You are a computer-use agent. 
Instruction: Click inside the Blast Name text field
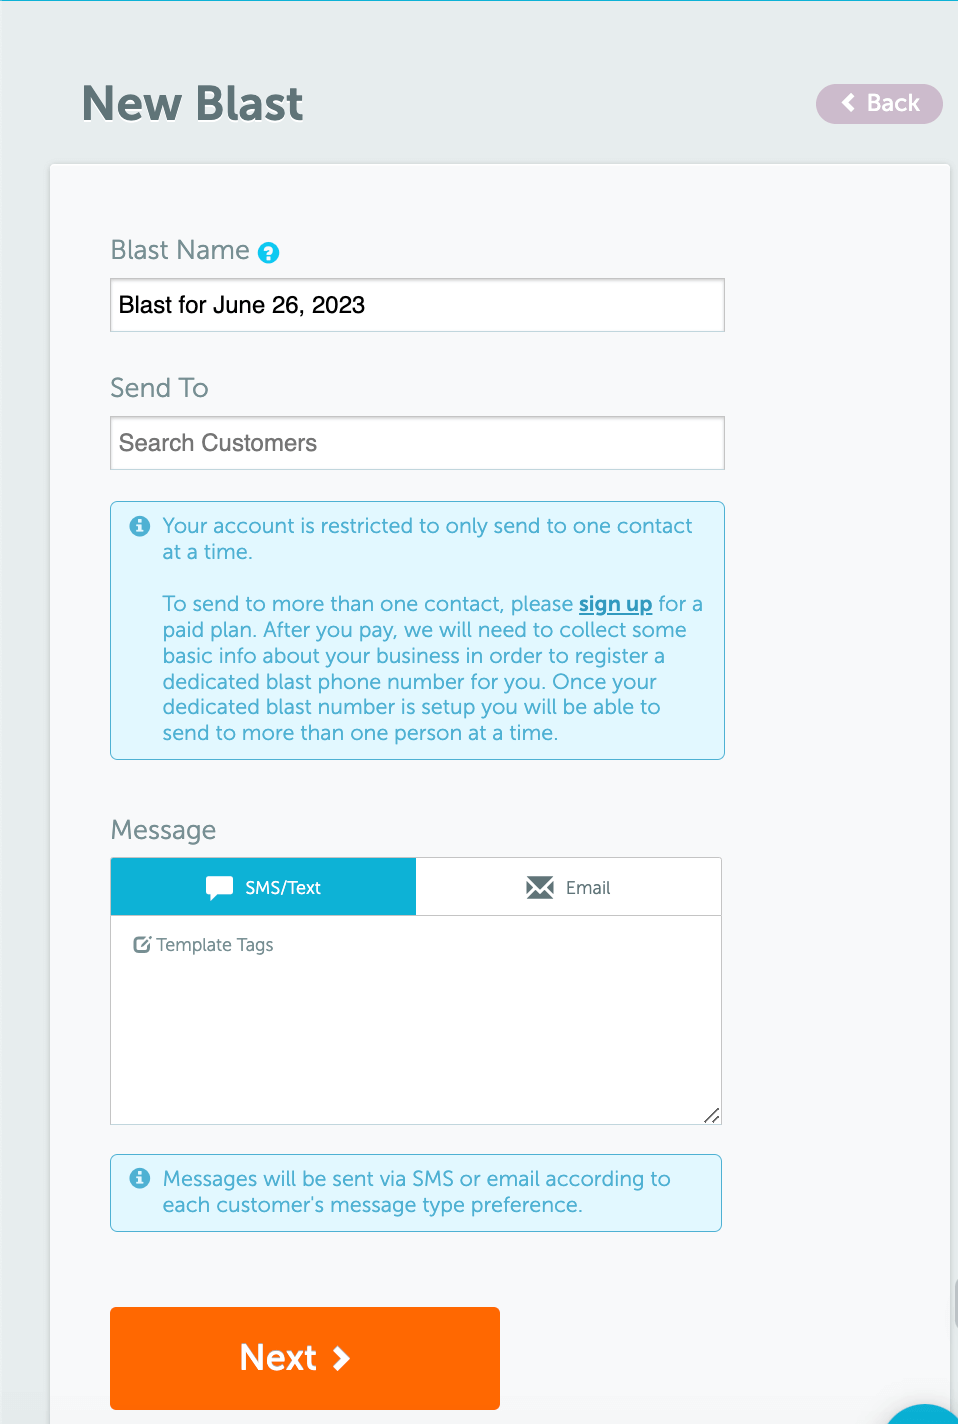click(416, 305)
